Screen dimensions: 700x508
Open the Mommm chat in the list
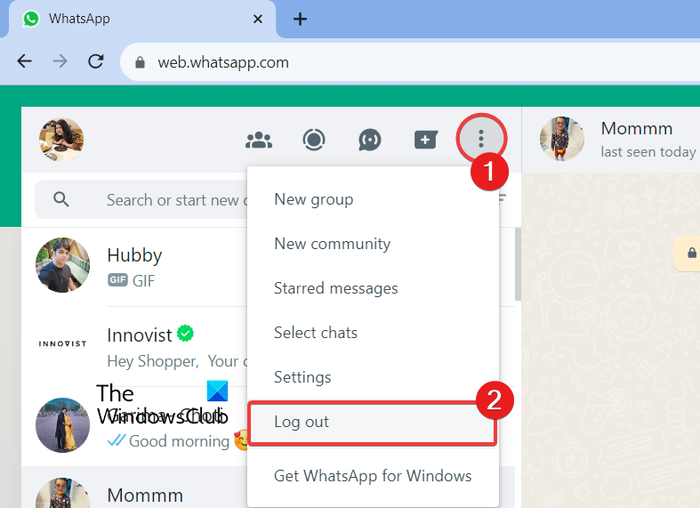tap(134, 488)
